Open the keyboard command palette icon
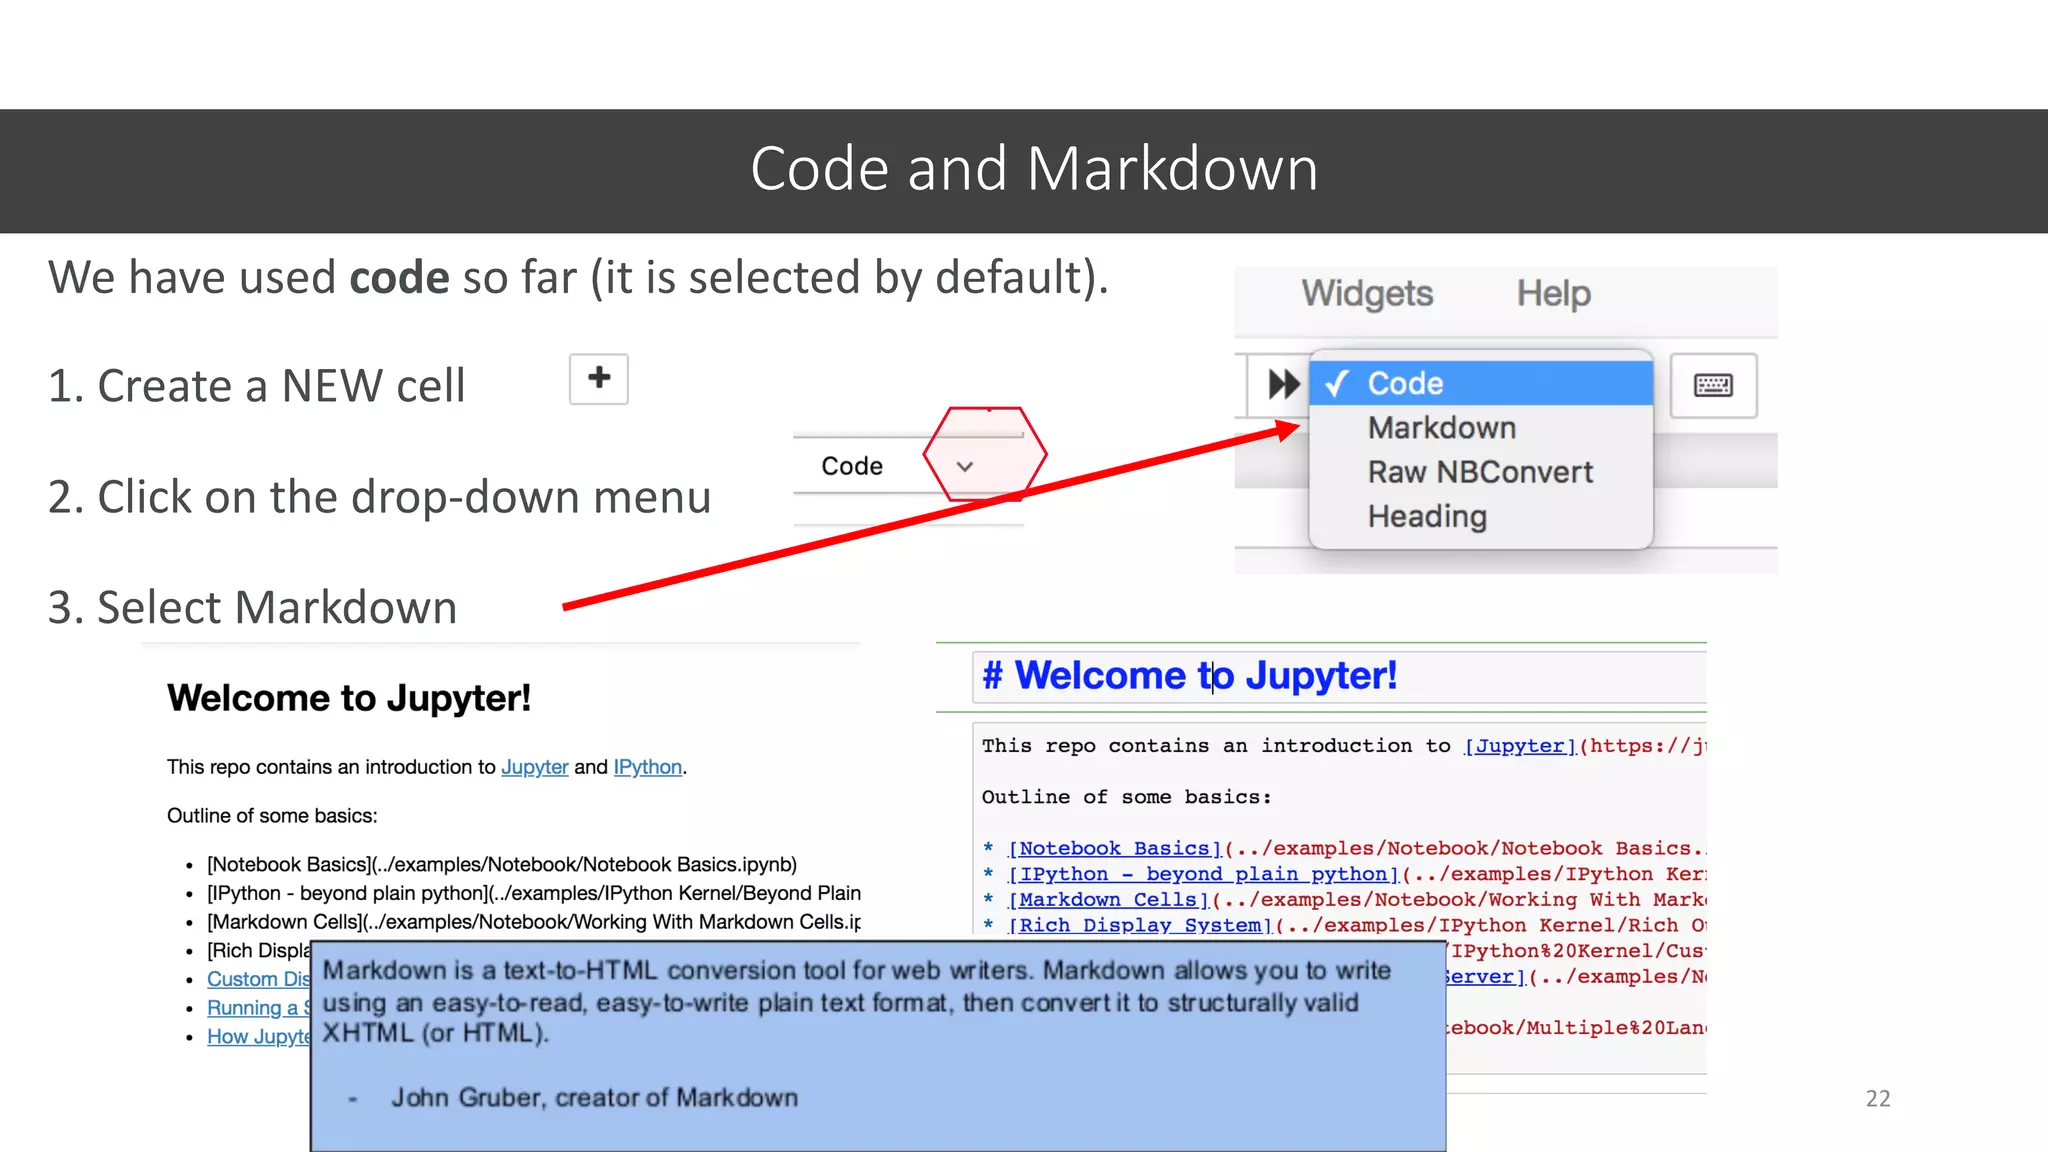 pyautogui.click(x=1713, y=385)
